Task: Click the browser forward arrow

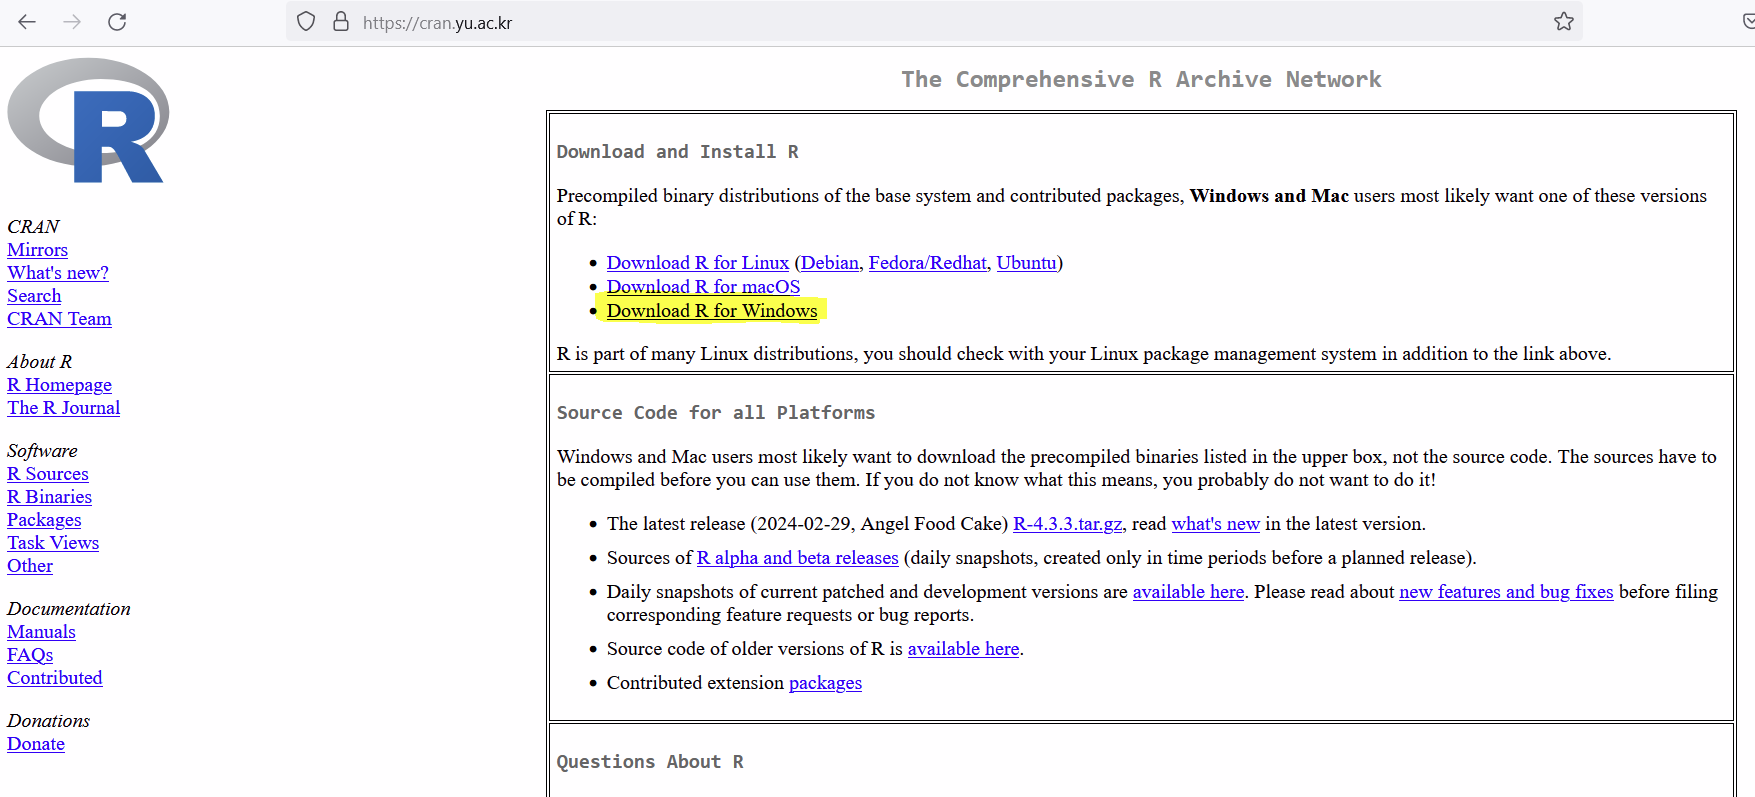Action: [x=72, y=22]
